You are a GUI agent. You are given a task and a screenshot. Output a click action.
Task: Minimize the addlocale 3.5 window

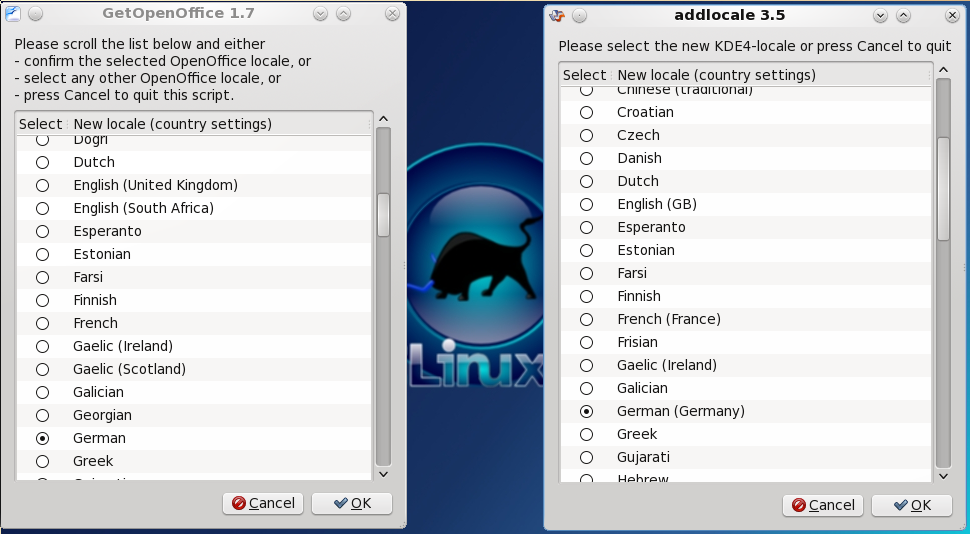click(x=880, y=16)
